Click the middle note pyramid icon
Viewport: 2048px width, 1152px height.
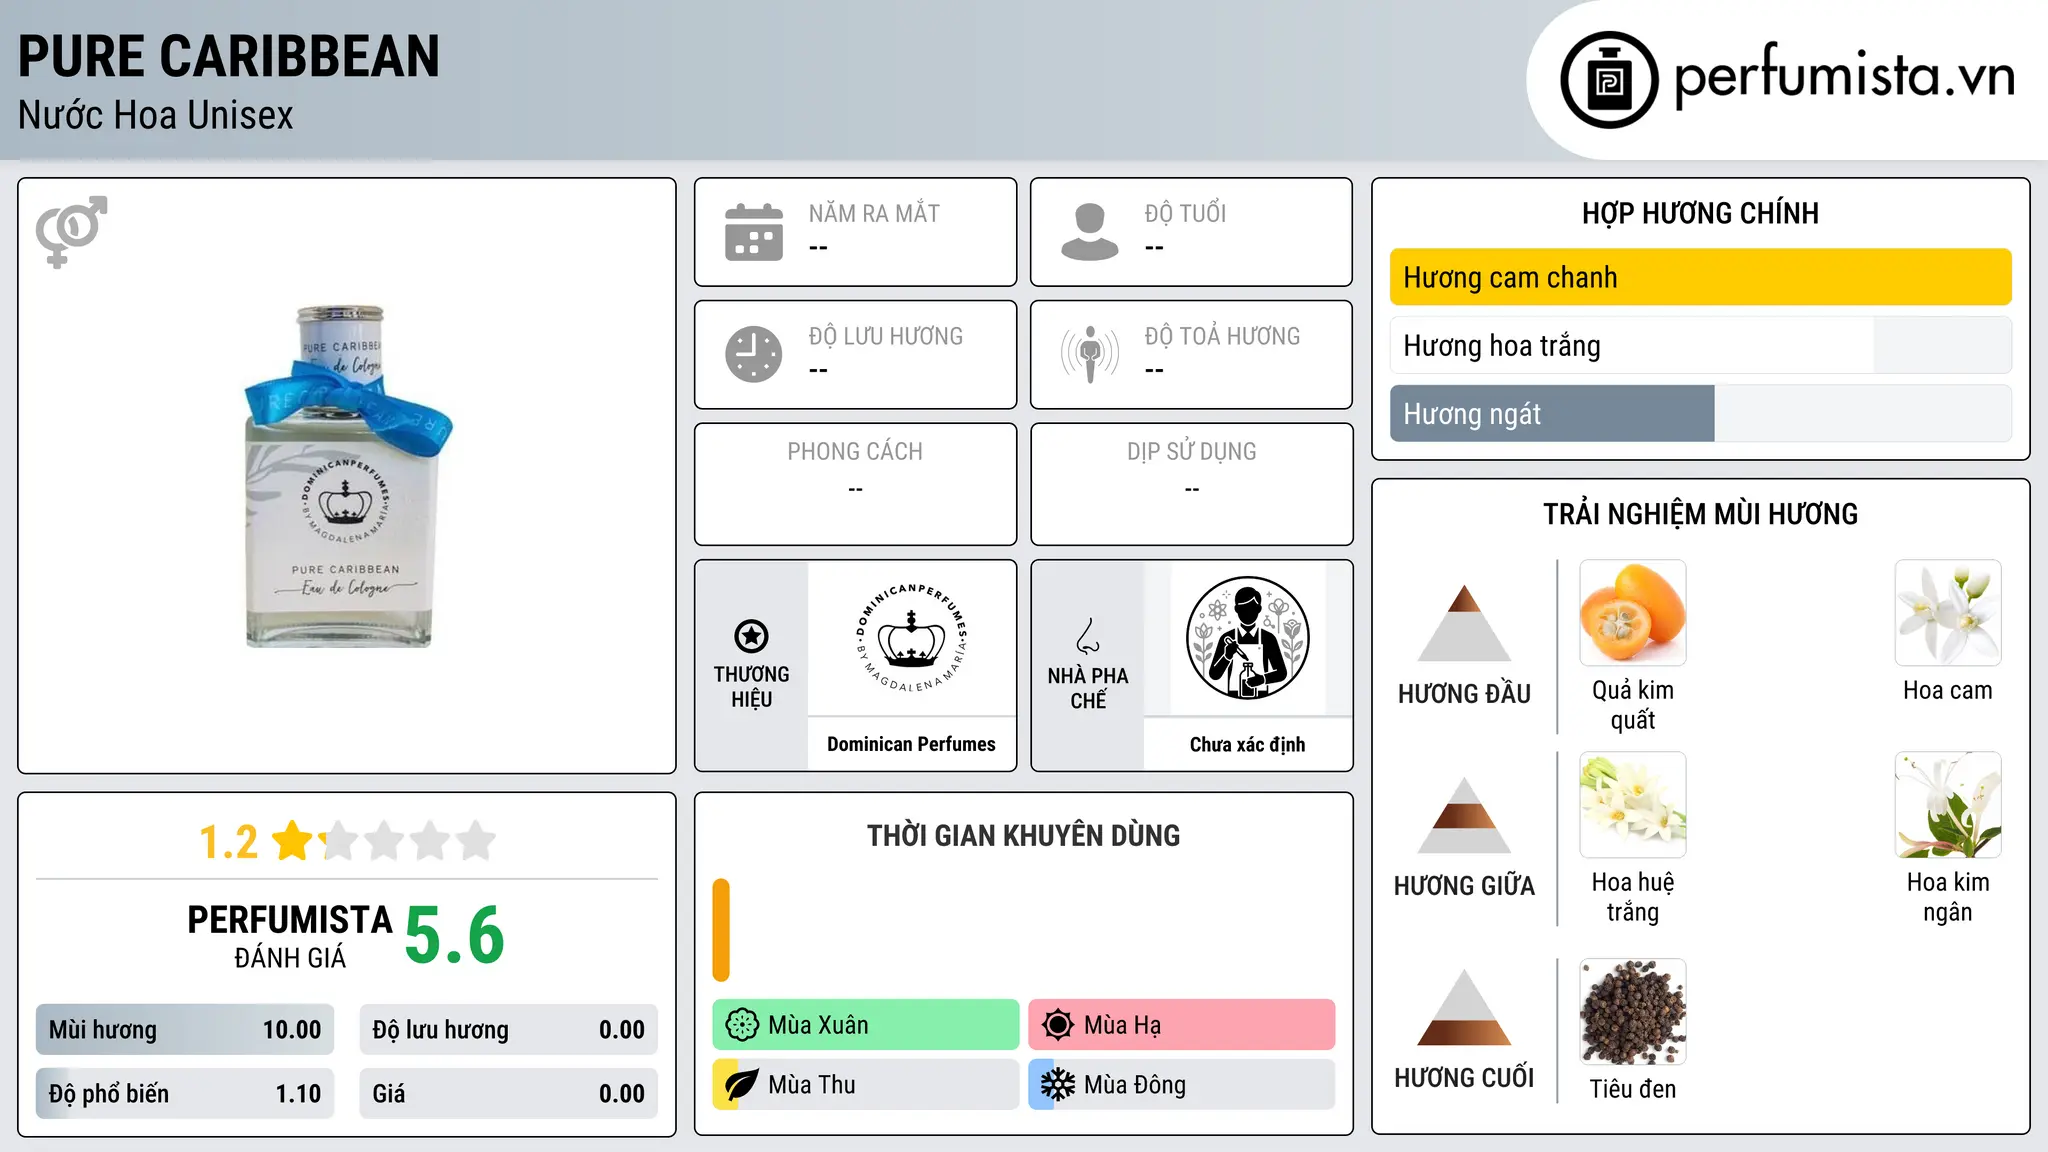(x=1464, y=815)
